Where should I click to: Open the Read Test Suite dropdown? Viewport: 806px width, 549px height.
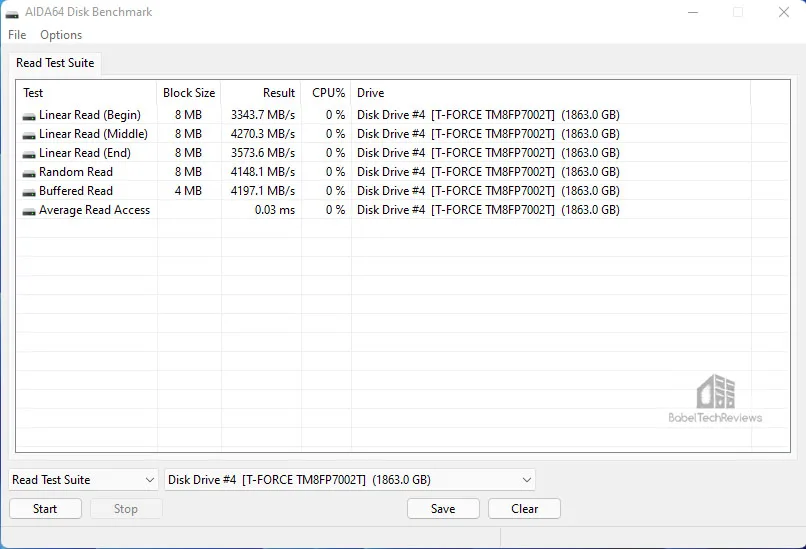tap(84, 480)
